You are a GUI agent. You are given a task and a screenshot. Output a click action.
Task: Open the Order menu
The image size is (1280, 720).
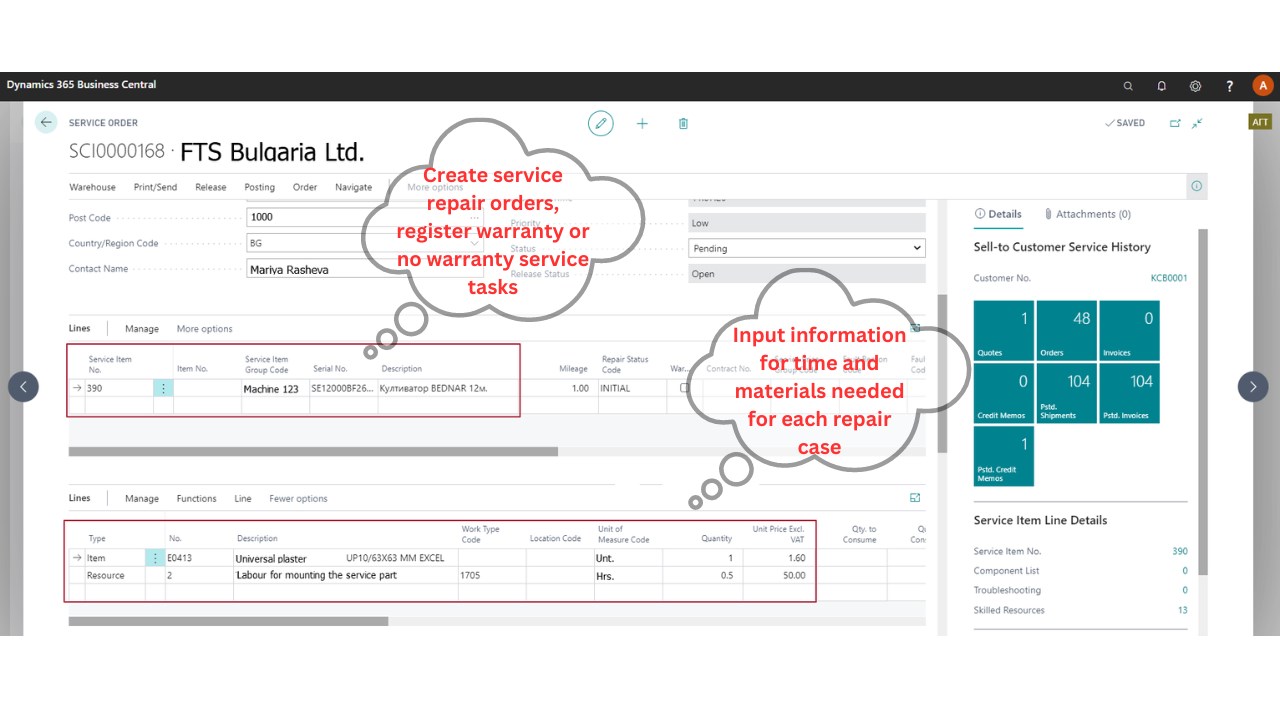tap(305, 187)
